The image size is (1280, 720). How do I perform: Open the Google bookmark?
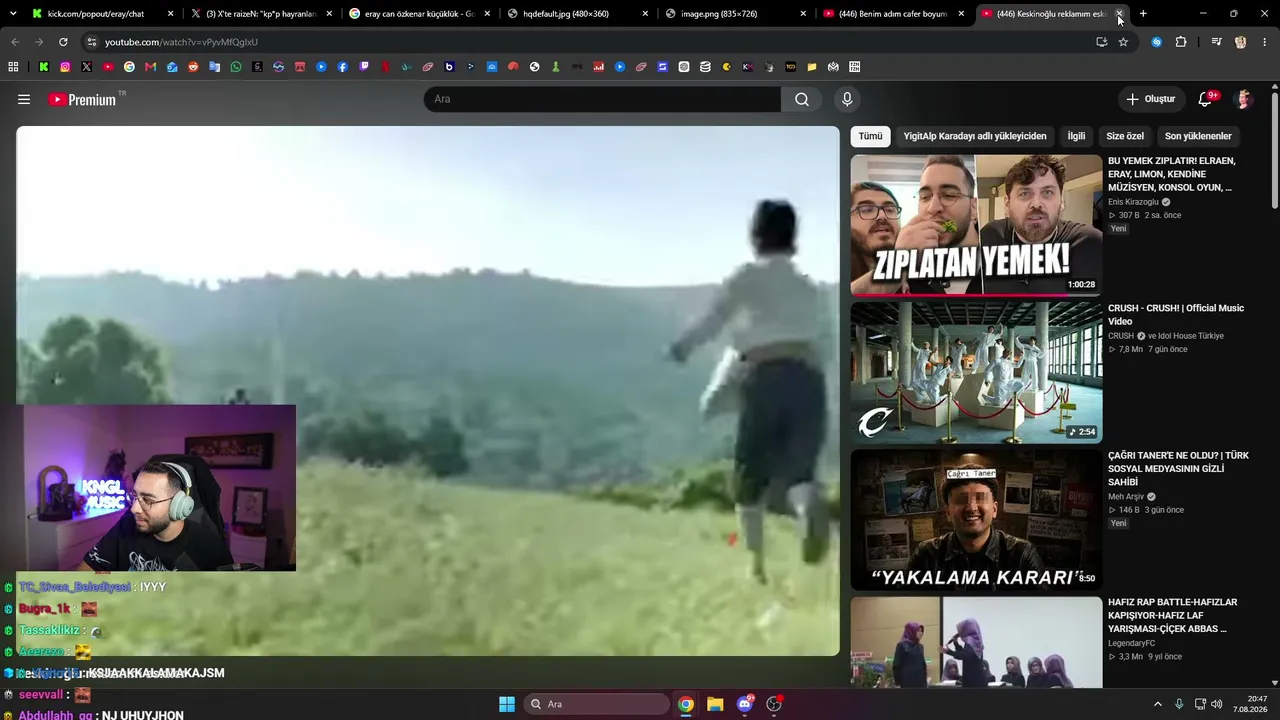coord(129,67)
